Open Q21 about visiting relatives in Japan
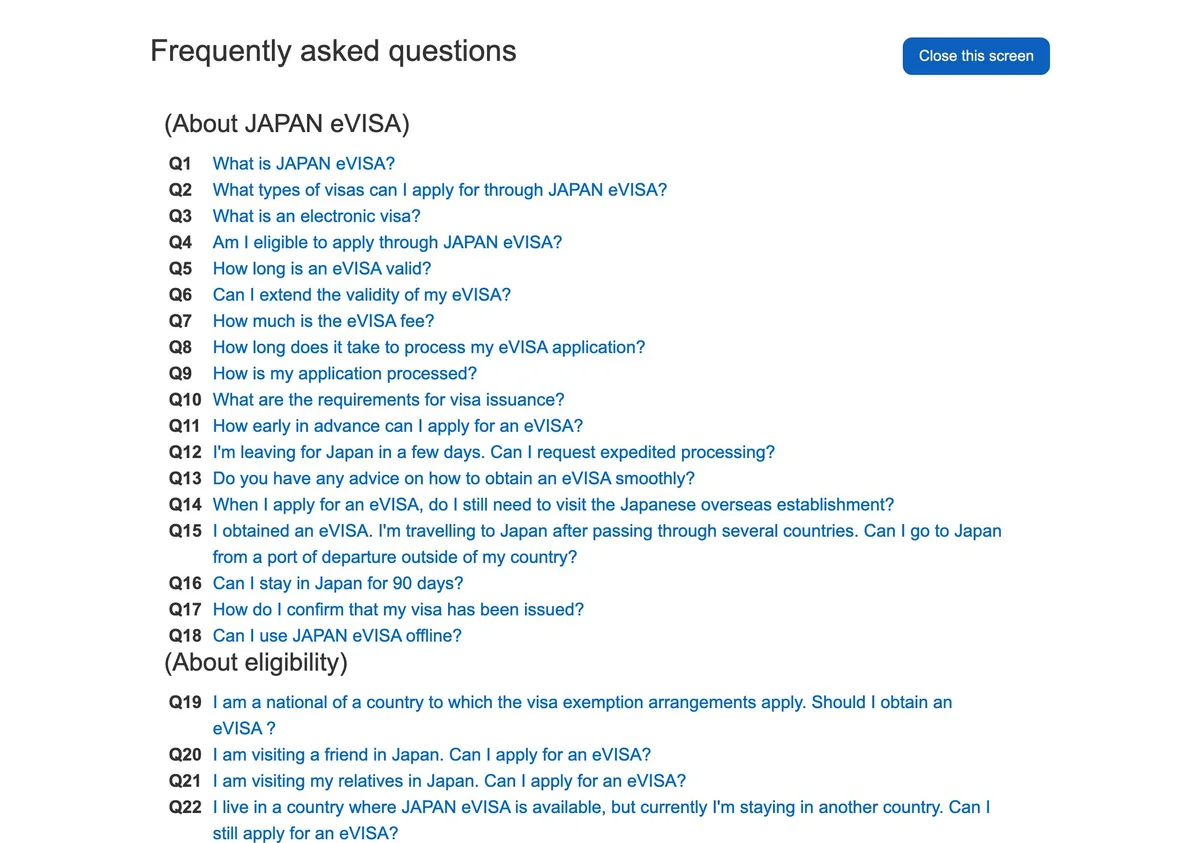The width and height of the screenshot is (1200, 843). pyautogui.click(x=450, y=781)
